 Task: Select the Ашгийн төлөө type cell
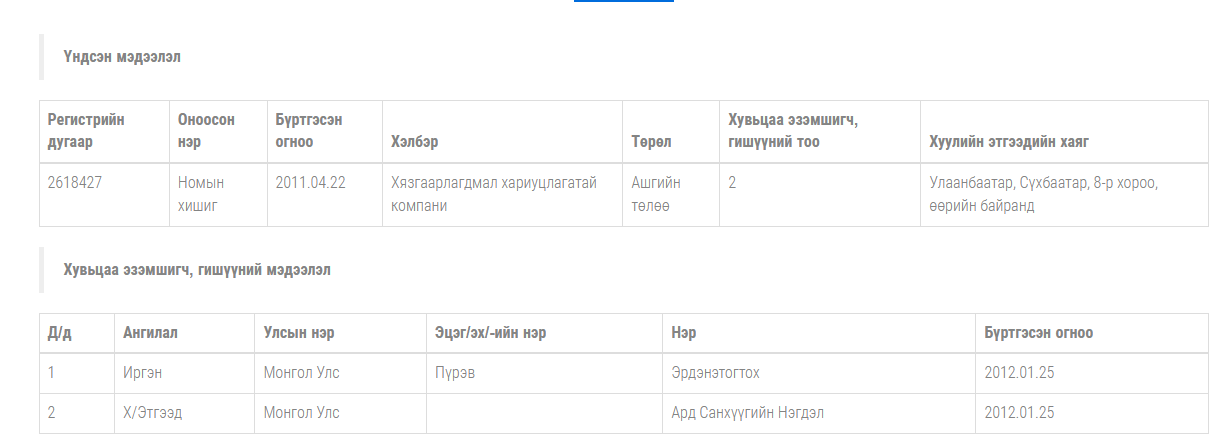pyautogui.click(x=656, y=194)
